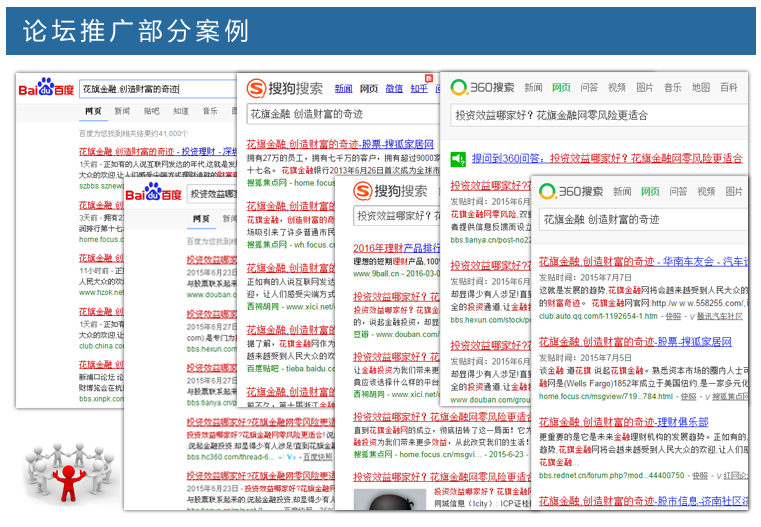Viewport: 761px width, 527px height.
Task: Select the 网页 tab in the front Baidu window
Action: pyautogui.click(x=201, y=218)
